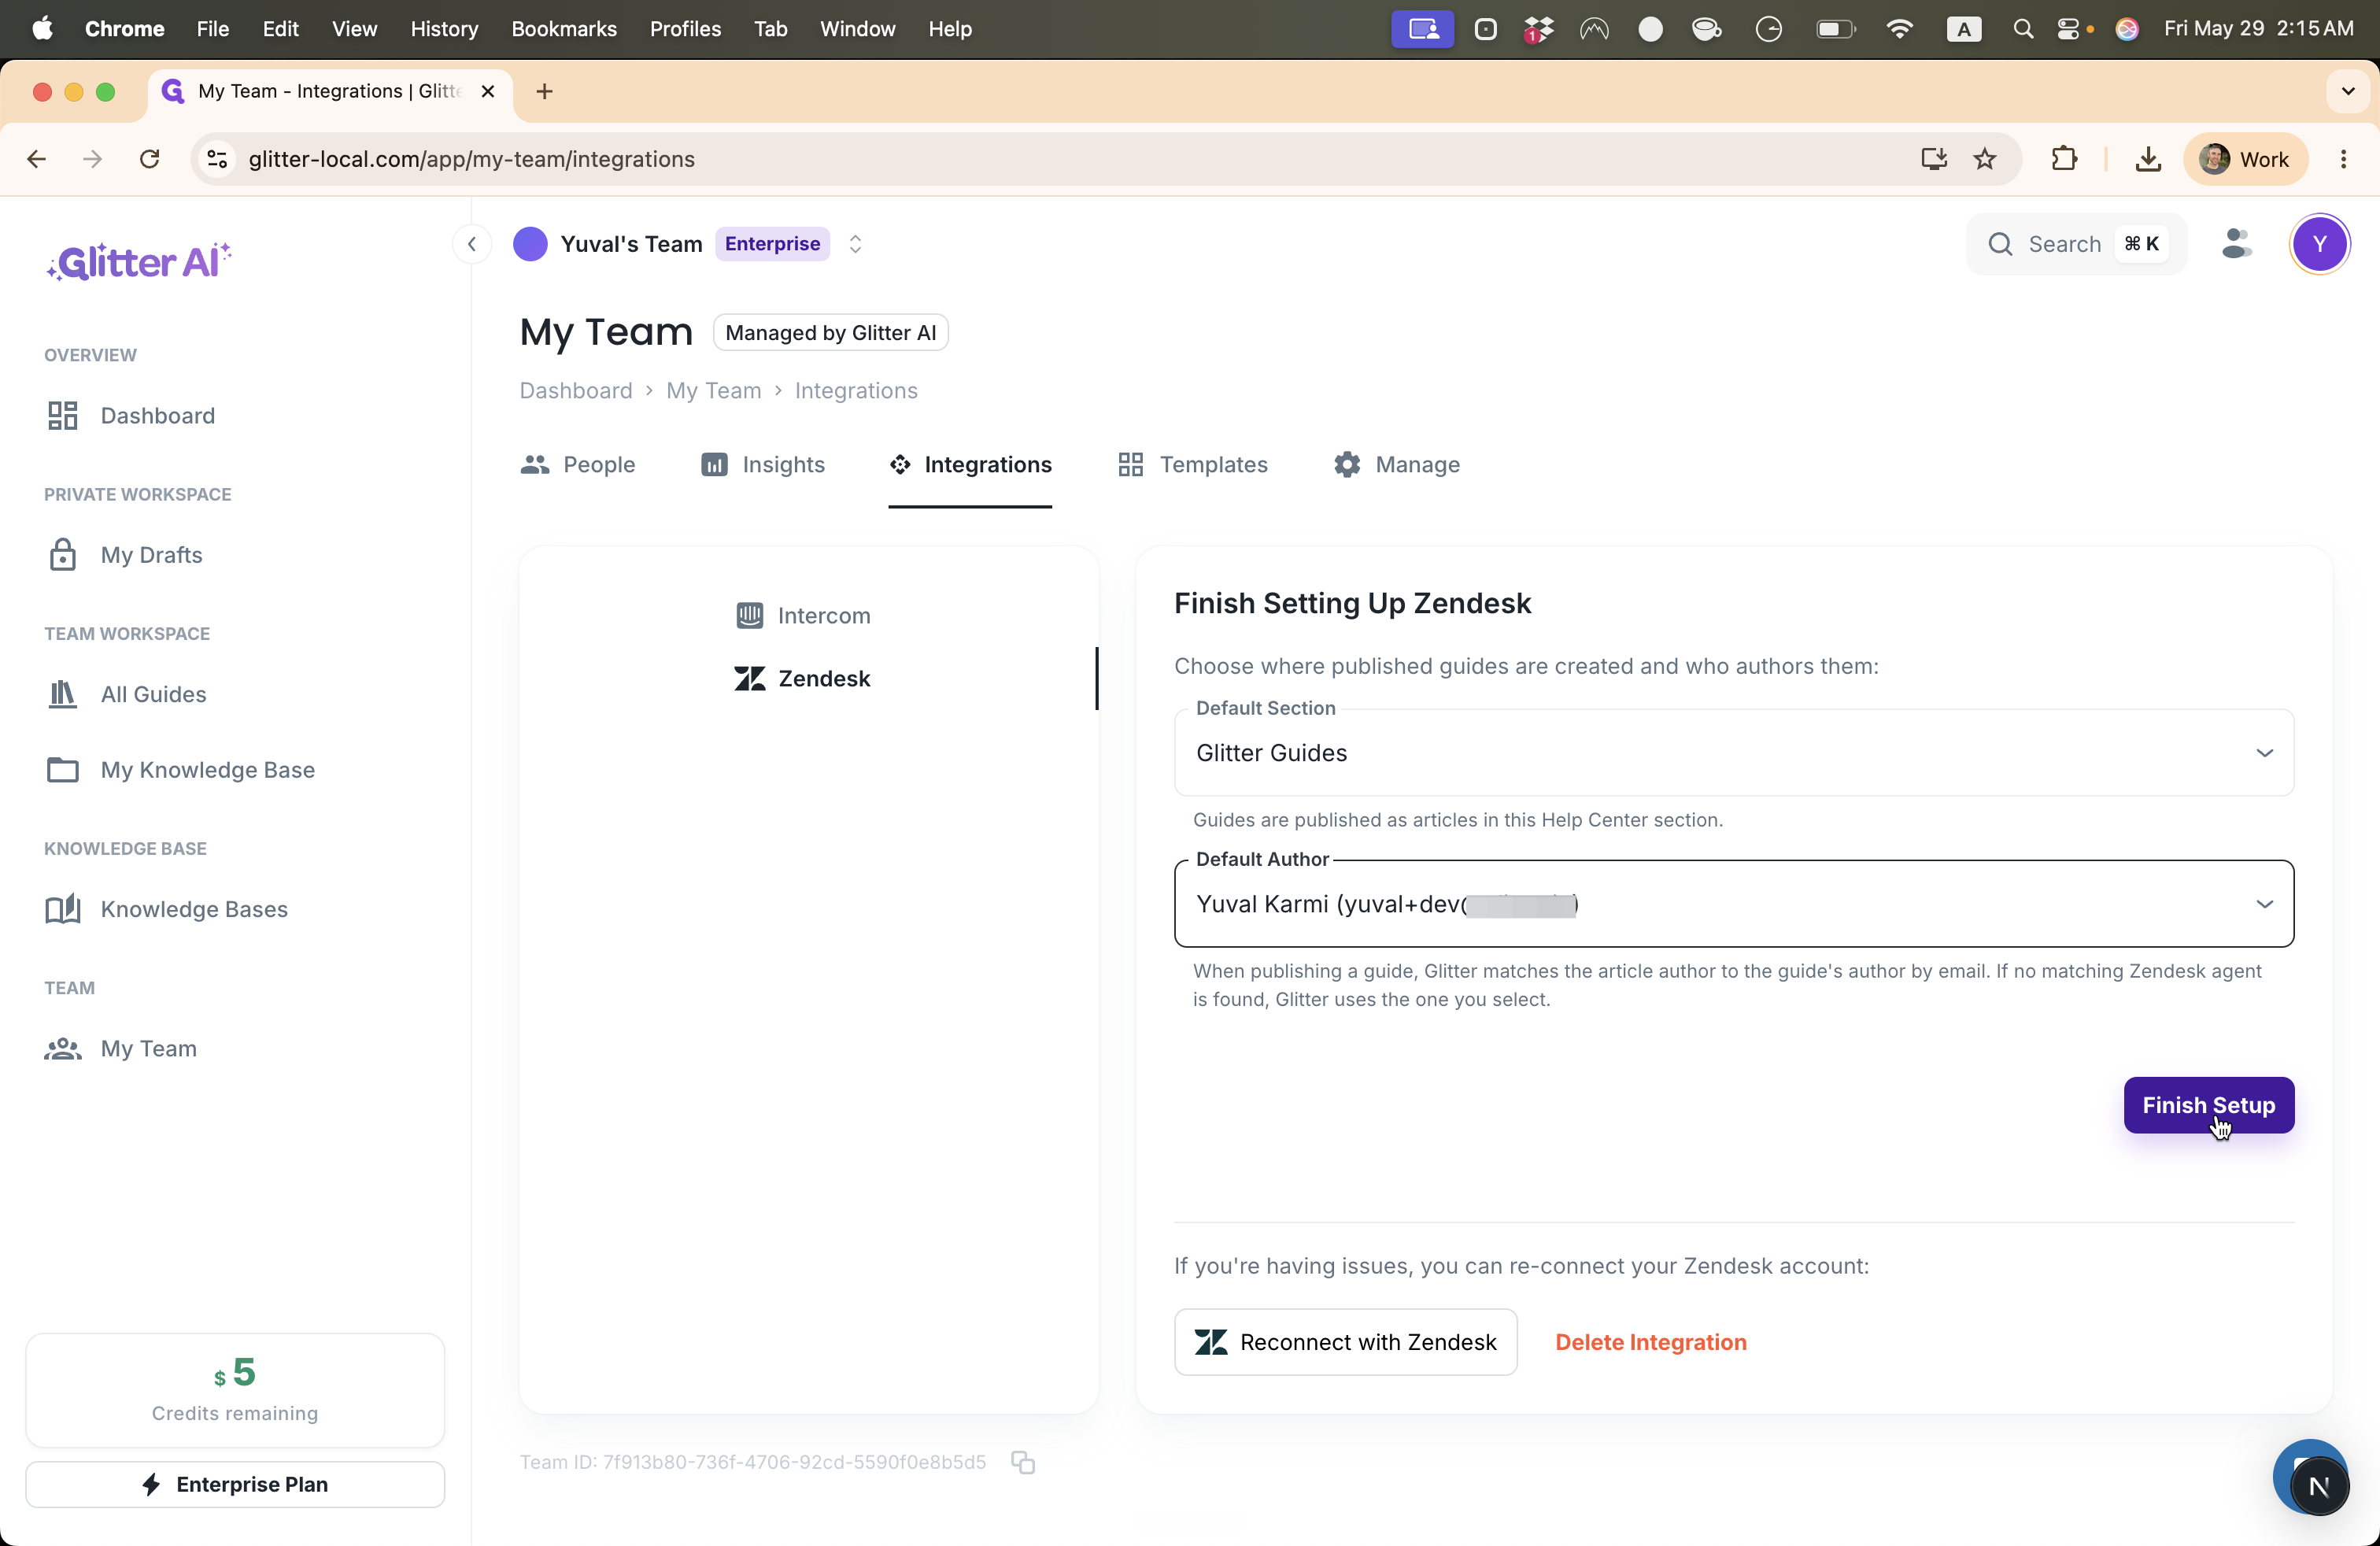Select the Integrations tab
The image size is (2380, 1546).
(970, 464)
